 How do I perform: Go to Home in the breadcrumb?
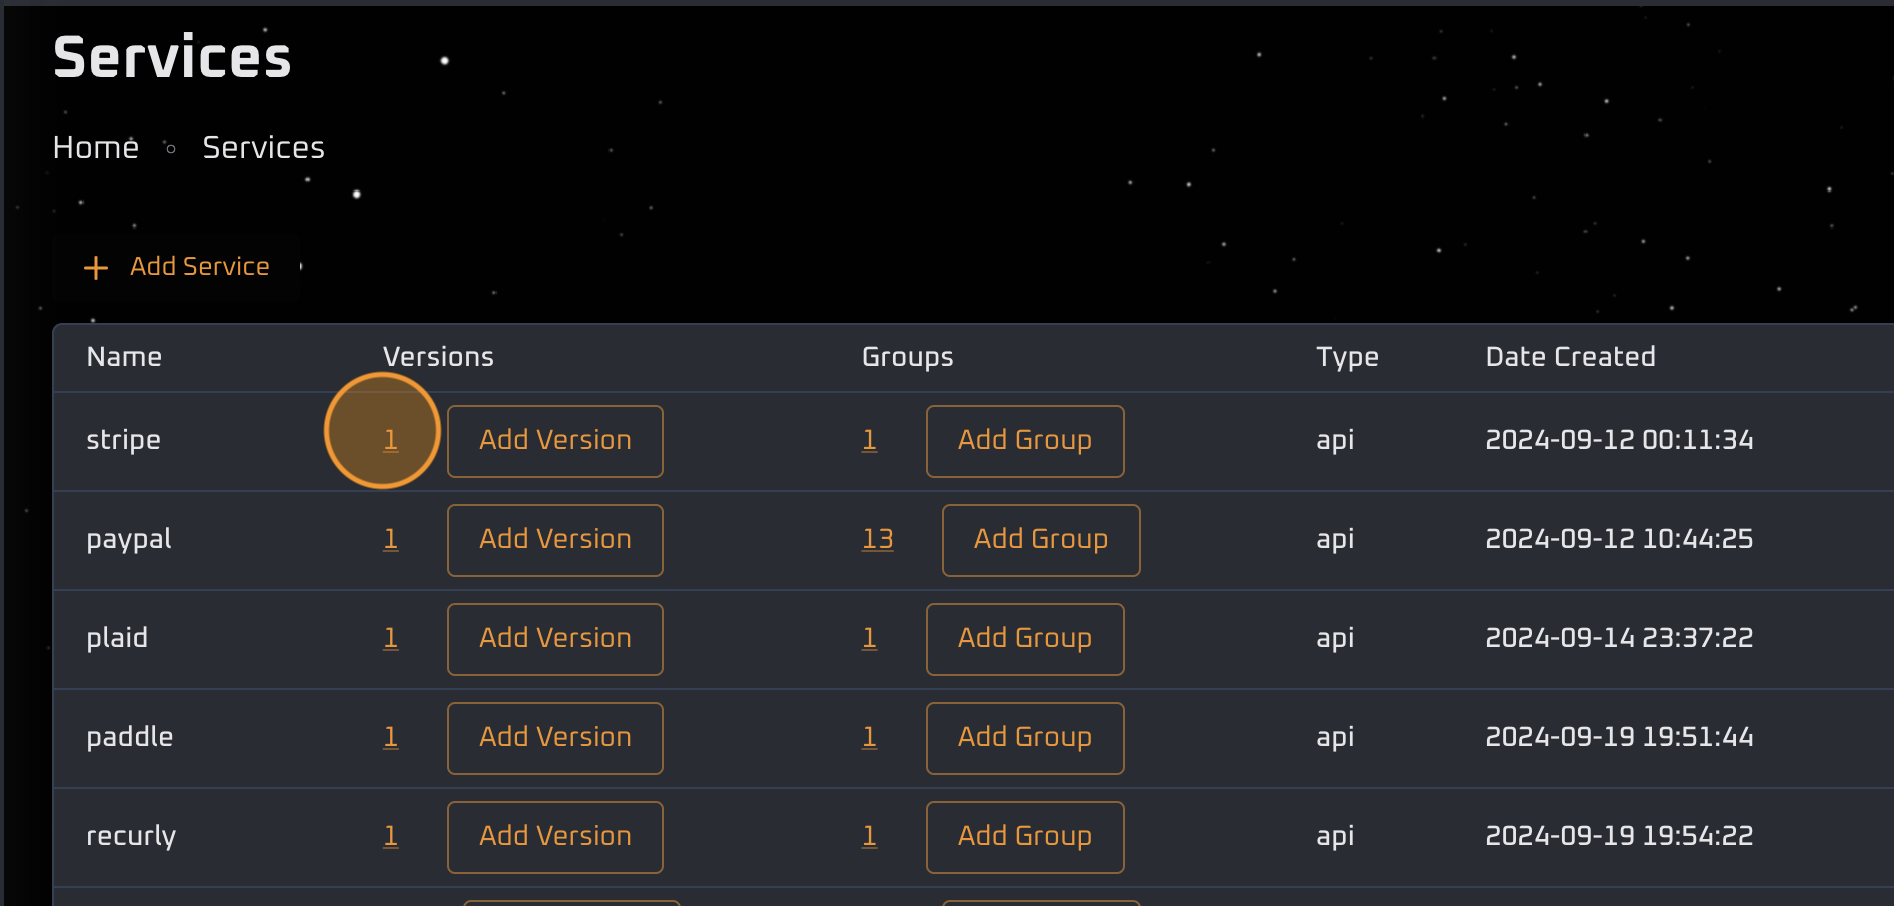coord(96,148)
